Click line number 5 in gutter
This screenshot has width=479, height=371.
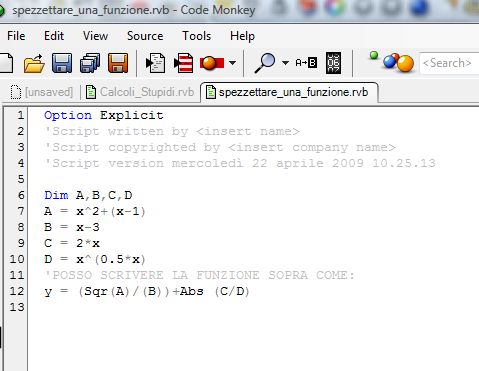[21, 179]
